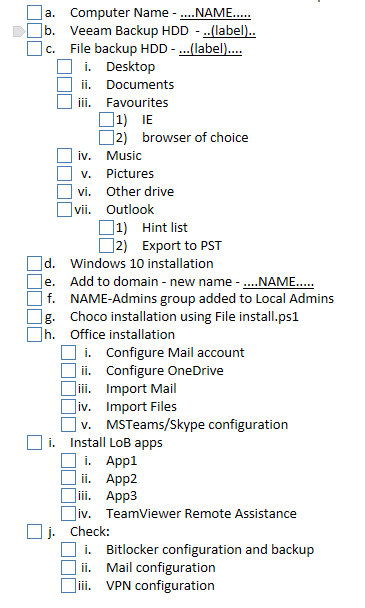The width and height of the screenshot is (365, 608).
Task: Check the Configure Mail account box
Action: pos(68,352)
